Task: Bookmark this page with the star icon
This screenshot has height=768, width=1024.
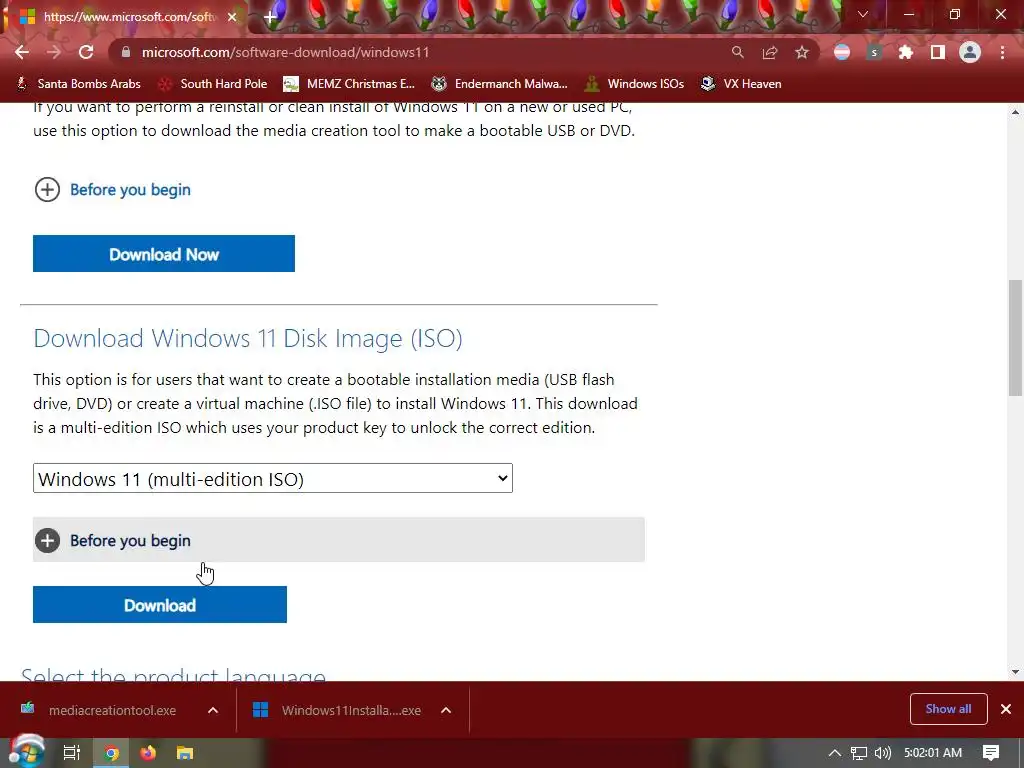Action: coord(802,52)
